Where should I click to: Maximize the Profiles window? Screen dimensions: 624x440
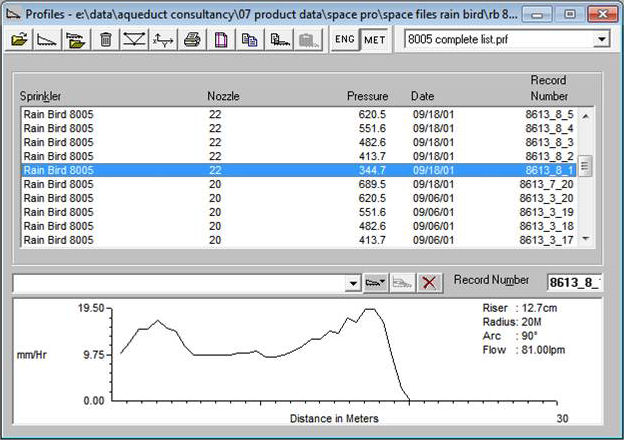point(569,15)
